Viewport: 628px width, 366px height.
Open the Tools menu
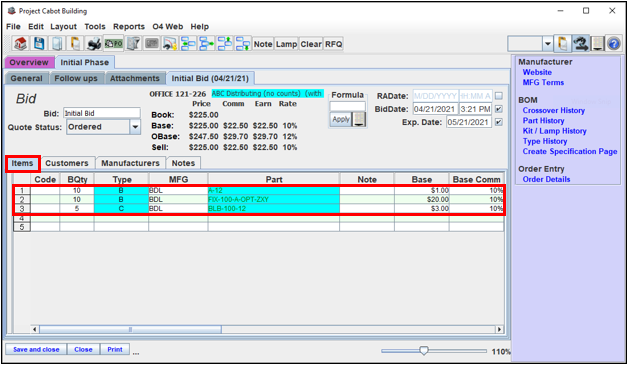(95, 26)
